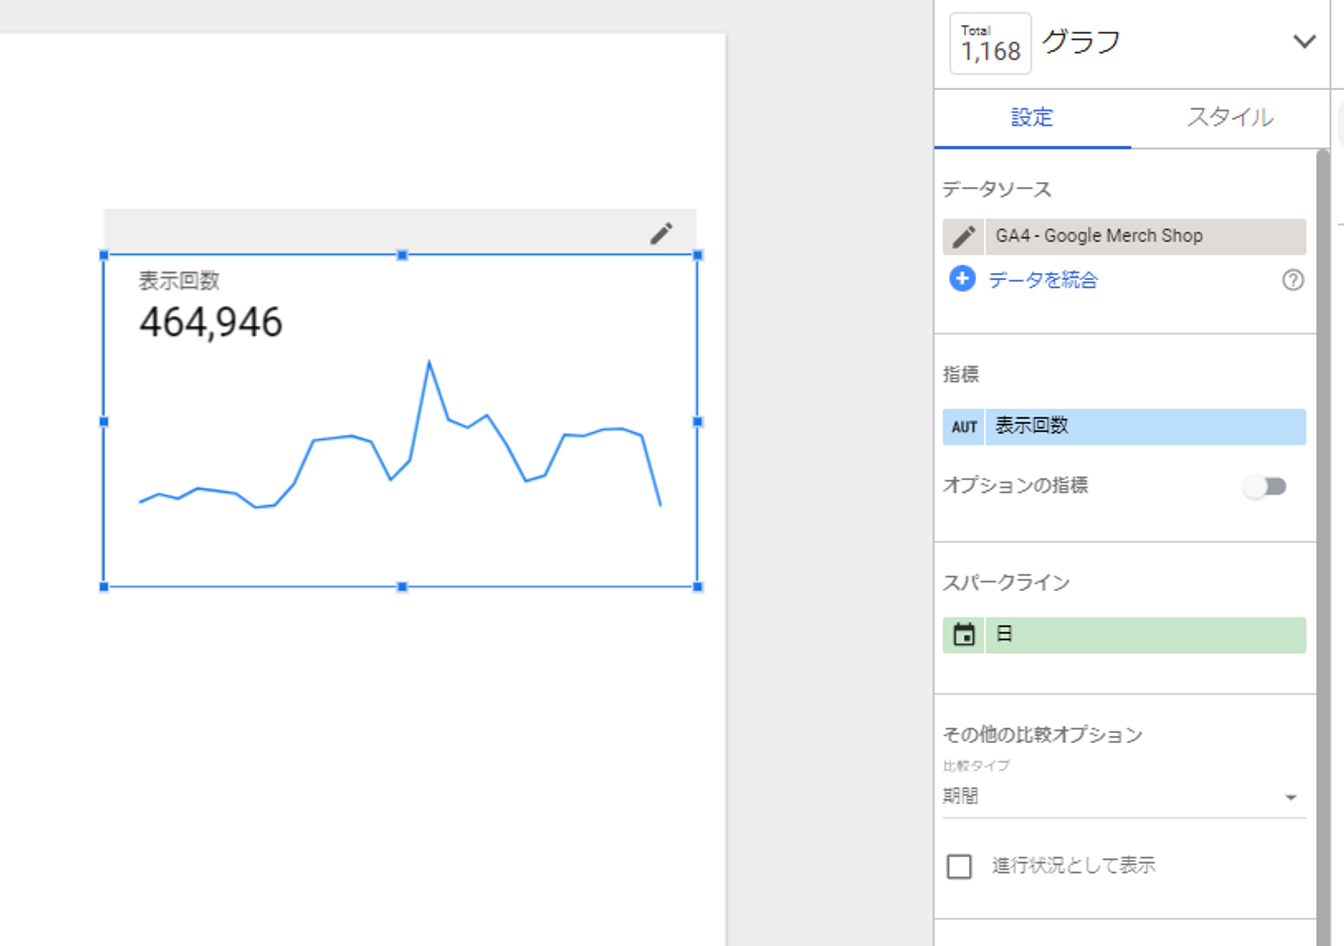Click the データソース section heading
The height and width of the screenshot is (946, 1344).
(997, 189)
